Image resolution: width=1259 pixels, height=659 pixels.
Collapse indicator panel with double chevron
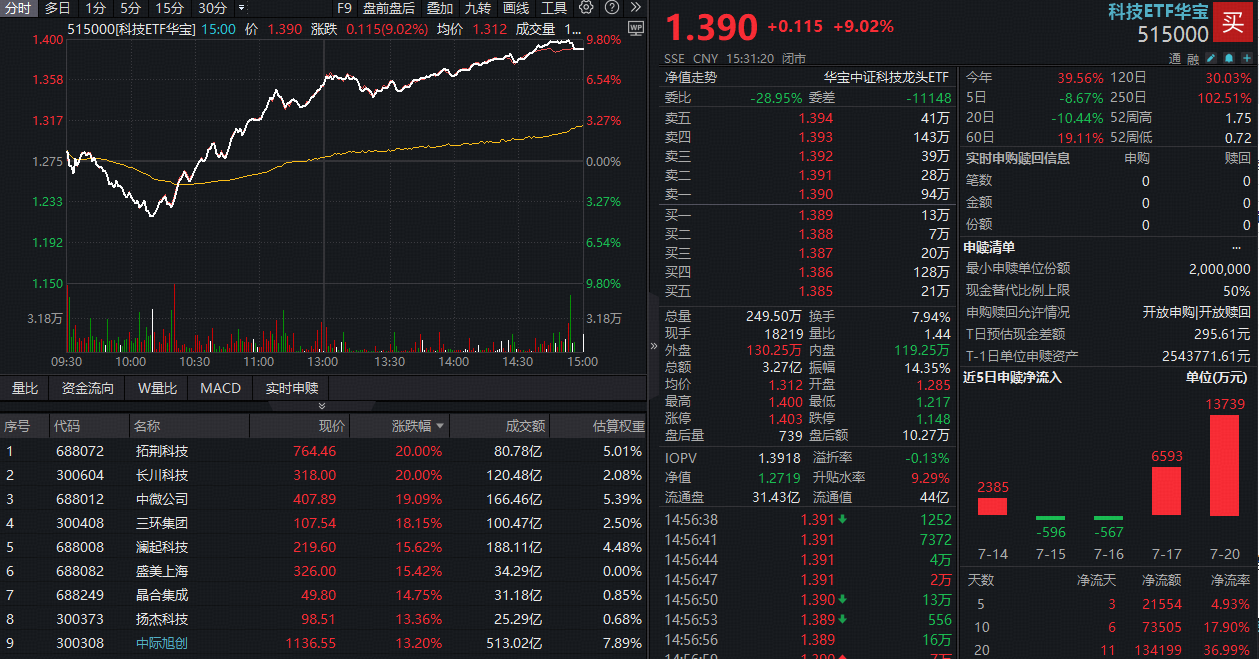point(322,406)
